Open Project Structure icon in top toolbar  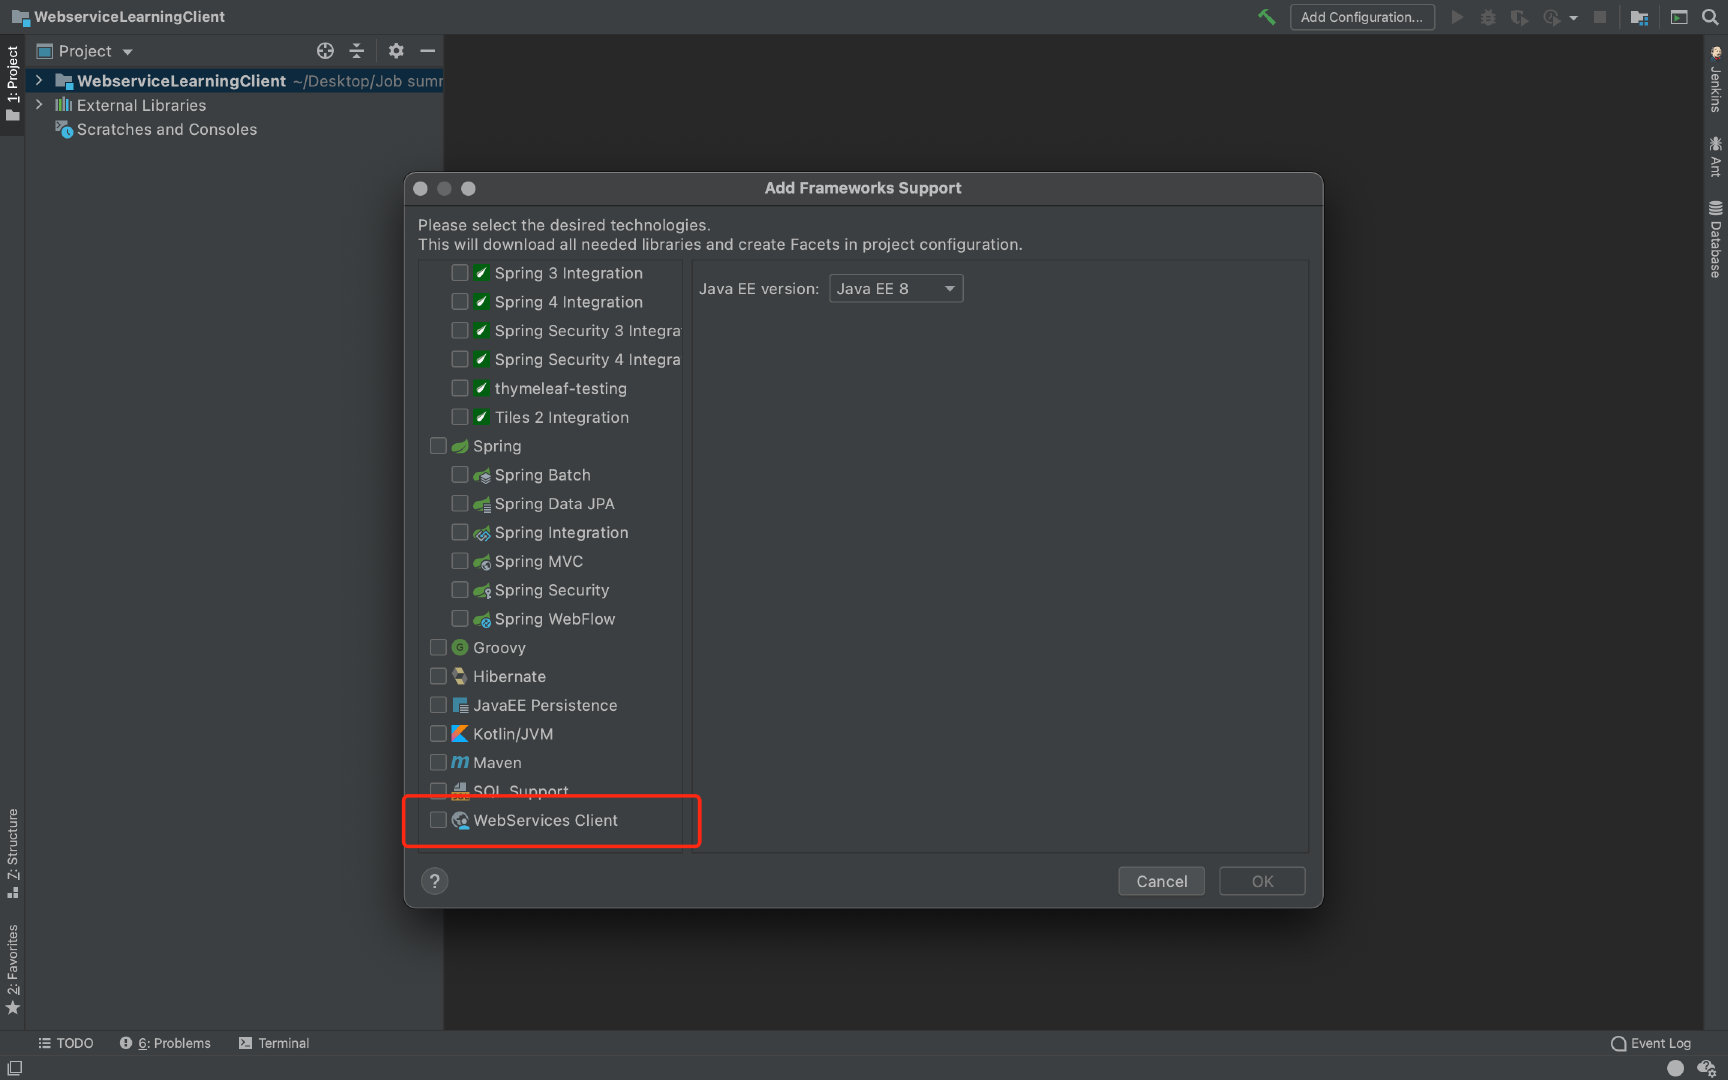(1639, 17)
